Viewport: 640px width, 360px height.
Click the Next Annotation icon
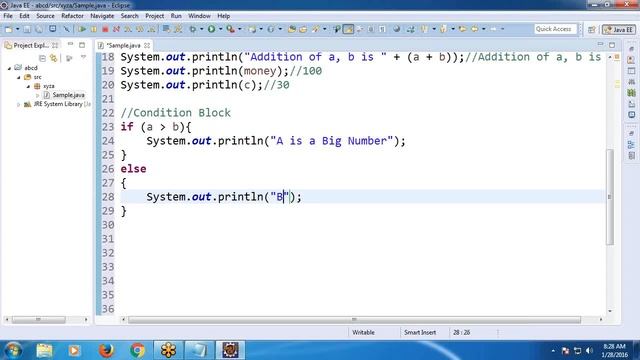(x=424, y=29)
